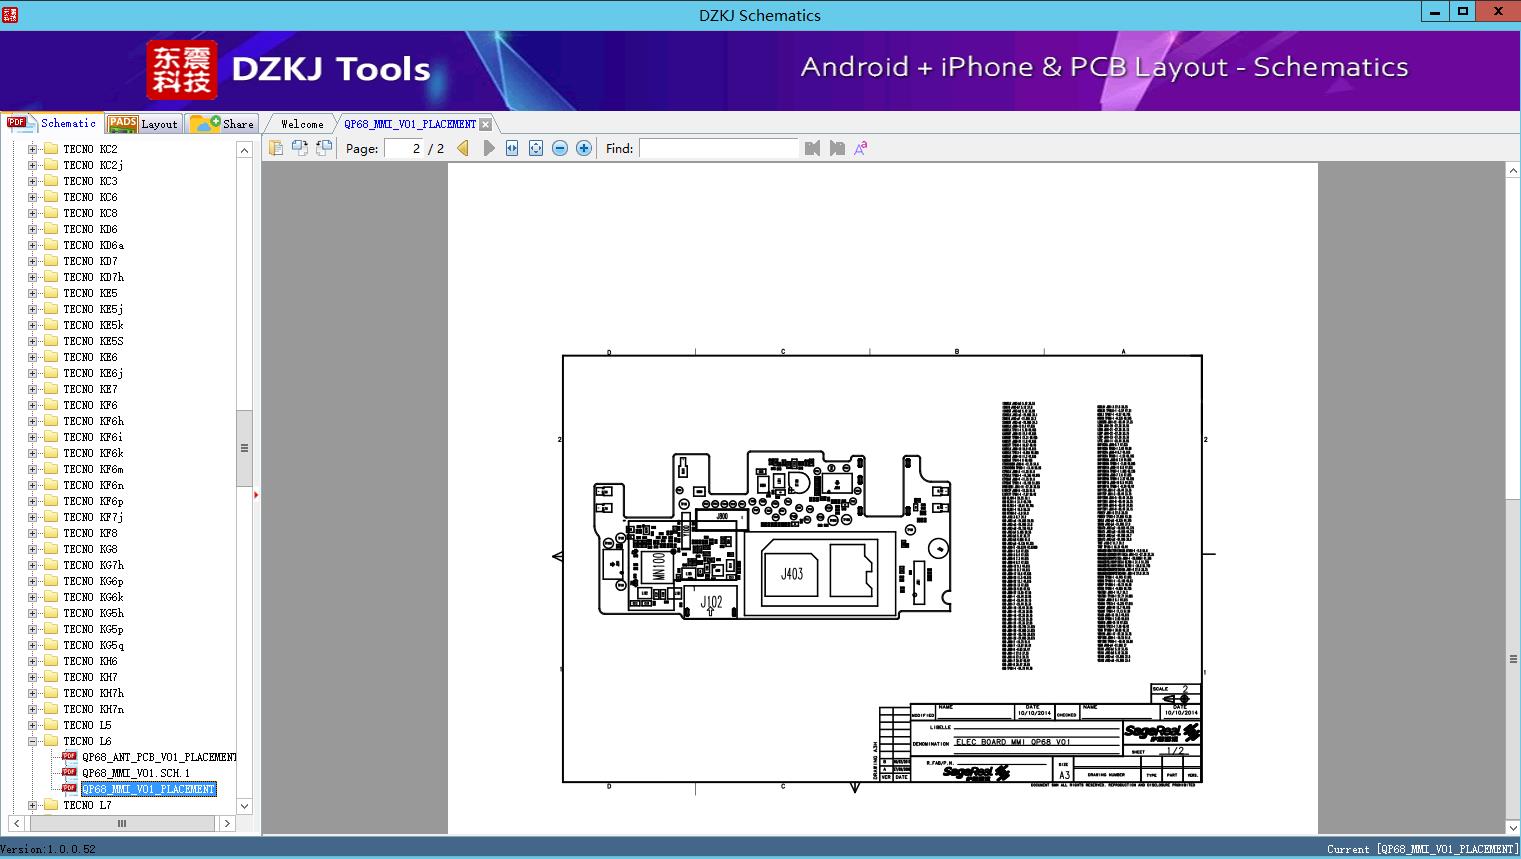The height and width of the screenshot is (859, 1521).
Task: Click the next page arrow
Action: point(488,148)
